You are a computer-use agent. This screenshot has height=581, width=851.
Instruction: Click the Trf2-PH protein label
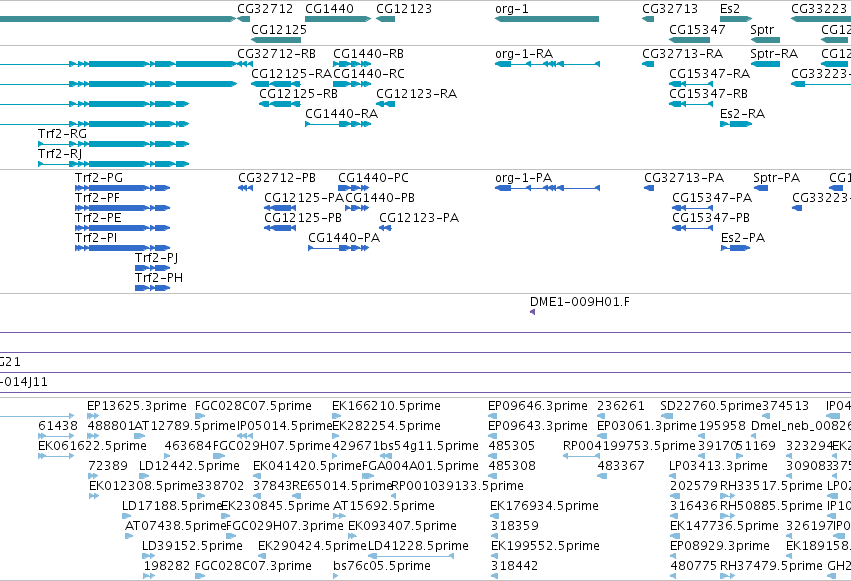[159, 278]
